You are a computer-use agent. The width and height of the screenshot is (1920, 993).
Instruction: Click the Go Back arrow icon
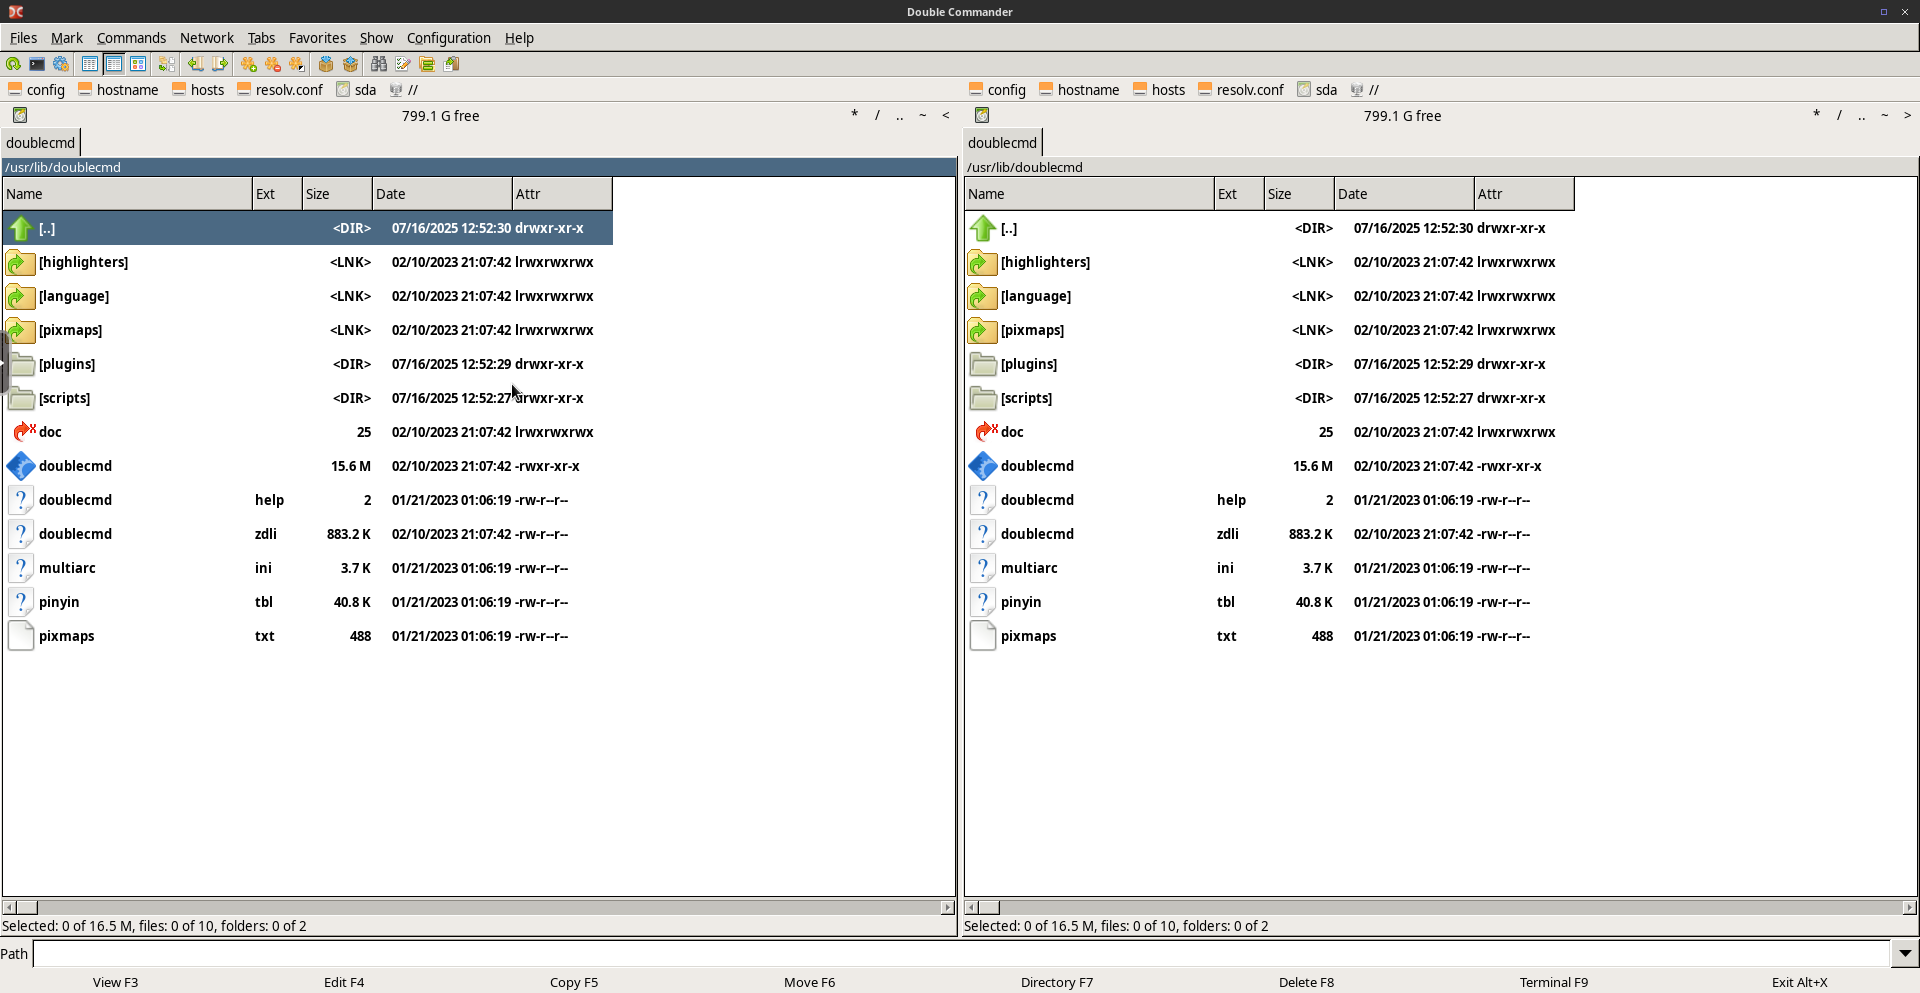click(x=196, y=64)
